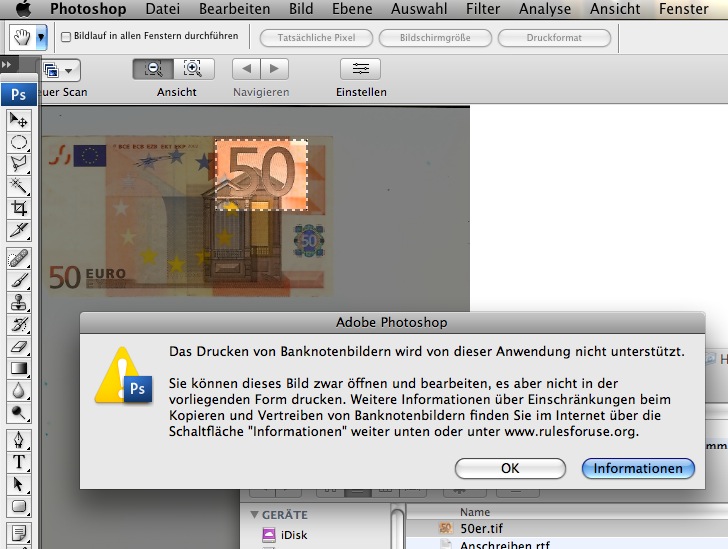Select the Brush tool
Viewport: 728px width, 549px height.
tap(19, 281)
